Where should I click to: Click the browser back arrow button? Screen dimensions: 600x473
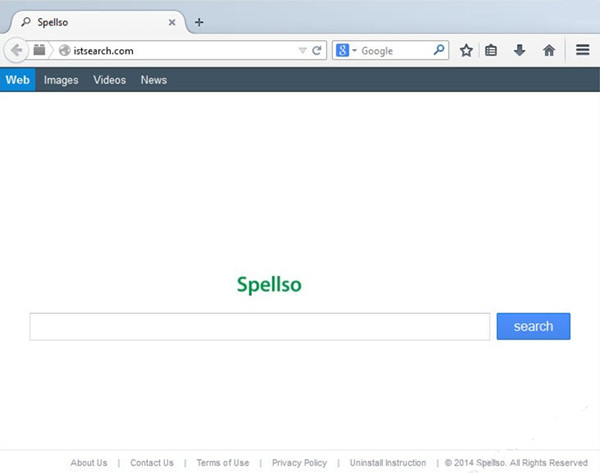(16, 50)
